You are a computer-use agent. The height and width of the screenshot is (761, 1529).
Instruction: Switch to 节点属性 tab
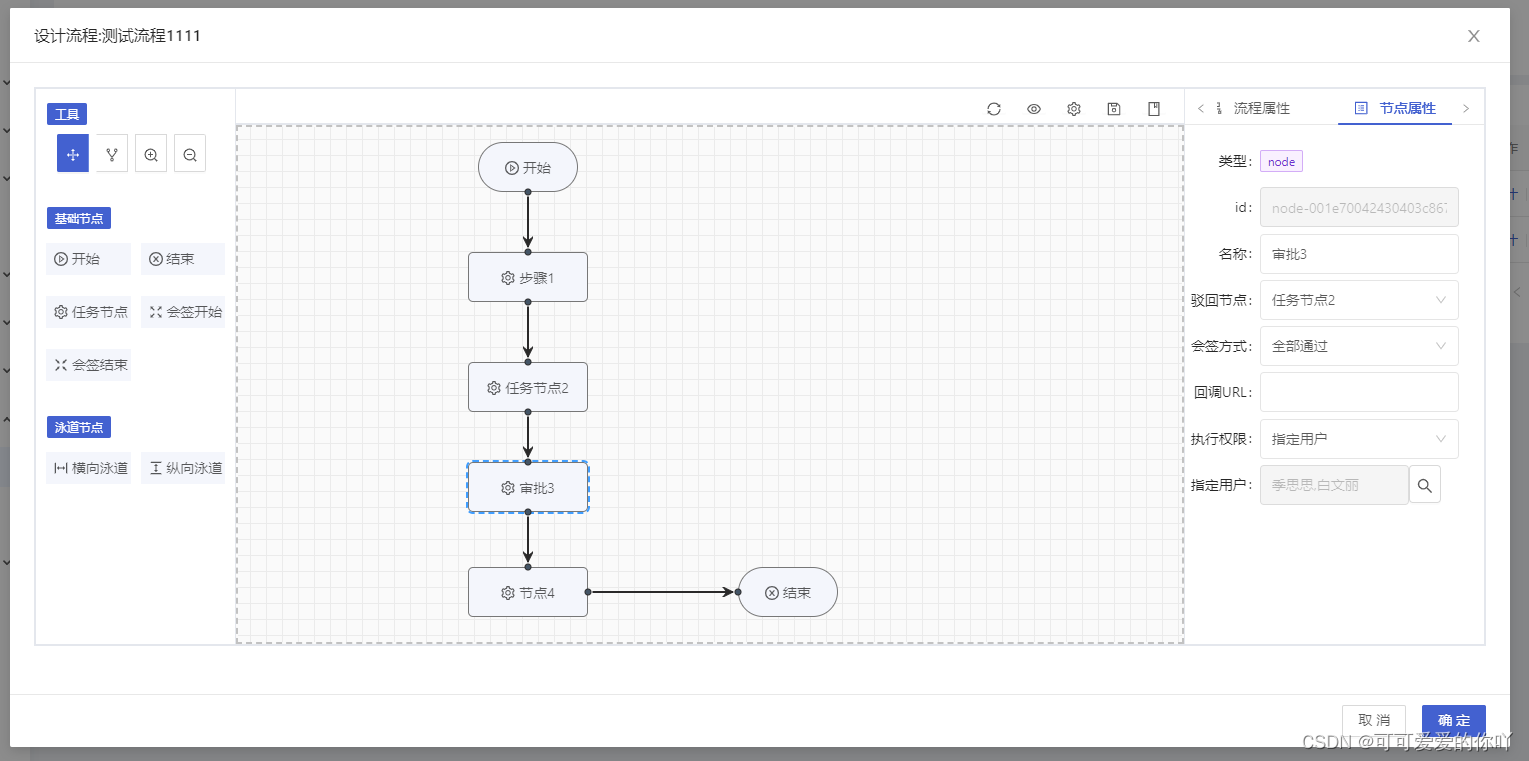[x=1395, y=108]
